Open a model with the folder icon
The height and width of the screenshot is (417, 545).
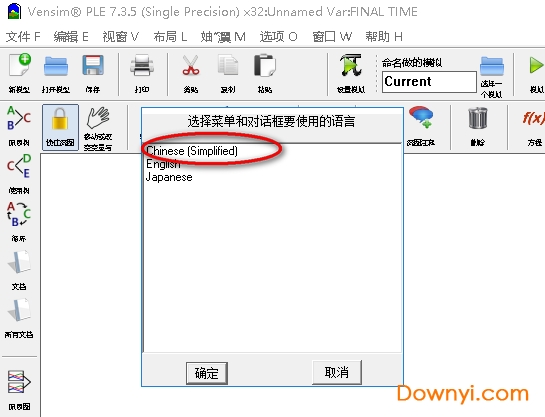coord(56,66)
